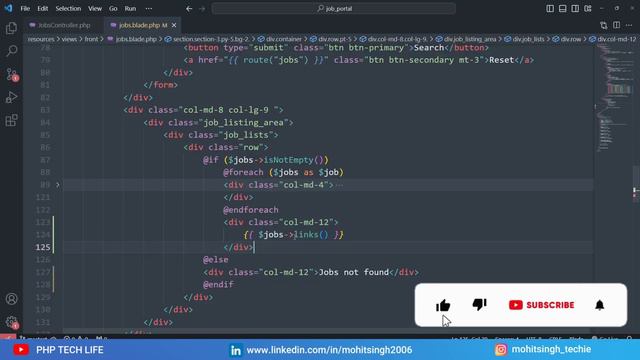Screen dimensions: 640x360
Task: Click 'job_listing_area' class string
Action: [x=243, y=122]
